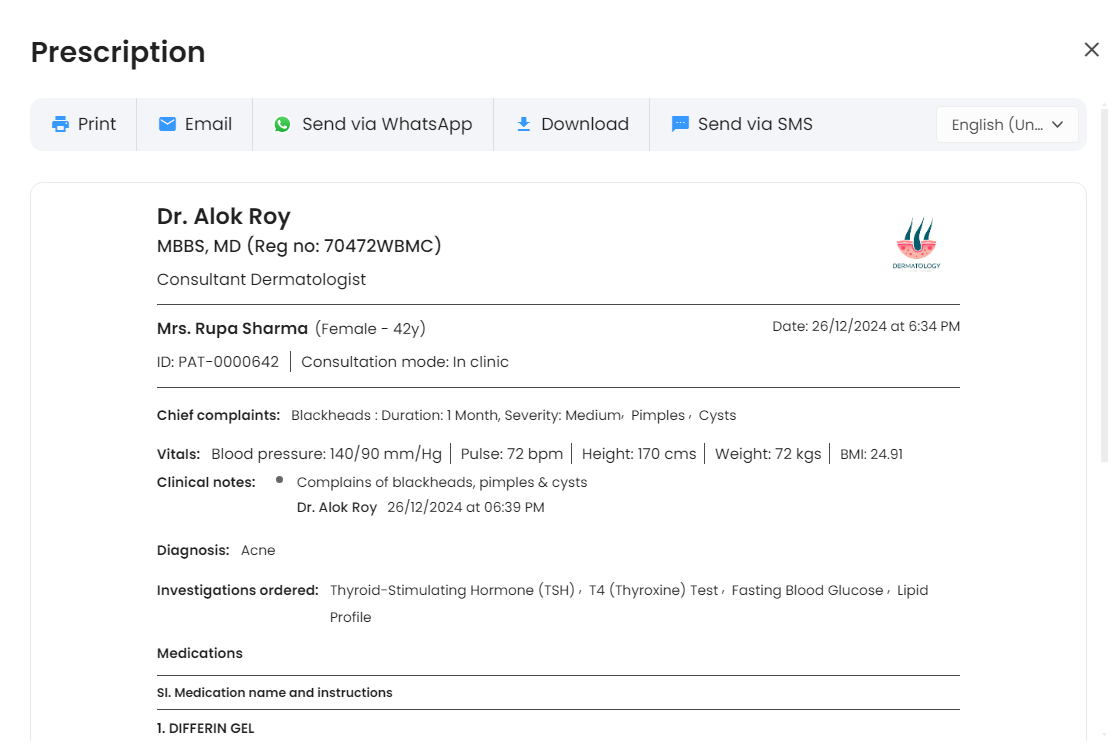Image resolution: width=1120 pixels, height=754 pixels.
Task: Hit the Download button text
Action: point(585,124)
